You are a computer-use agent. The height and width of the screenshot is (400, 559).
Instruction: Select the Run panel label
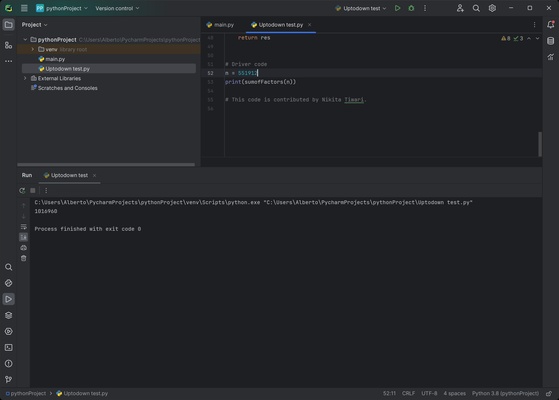[27, 175]
